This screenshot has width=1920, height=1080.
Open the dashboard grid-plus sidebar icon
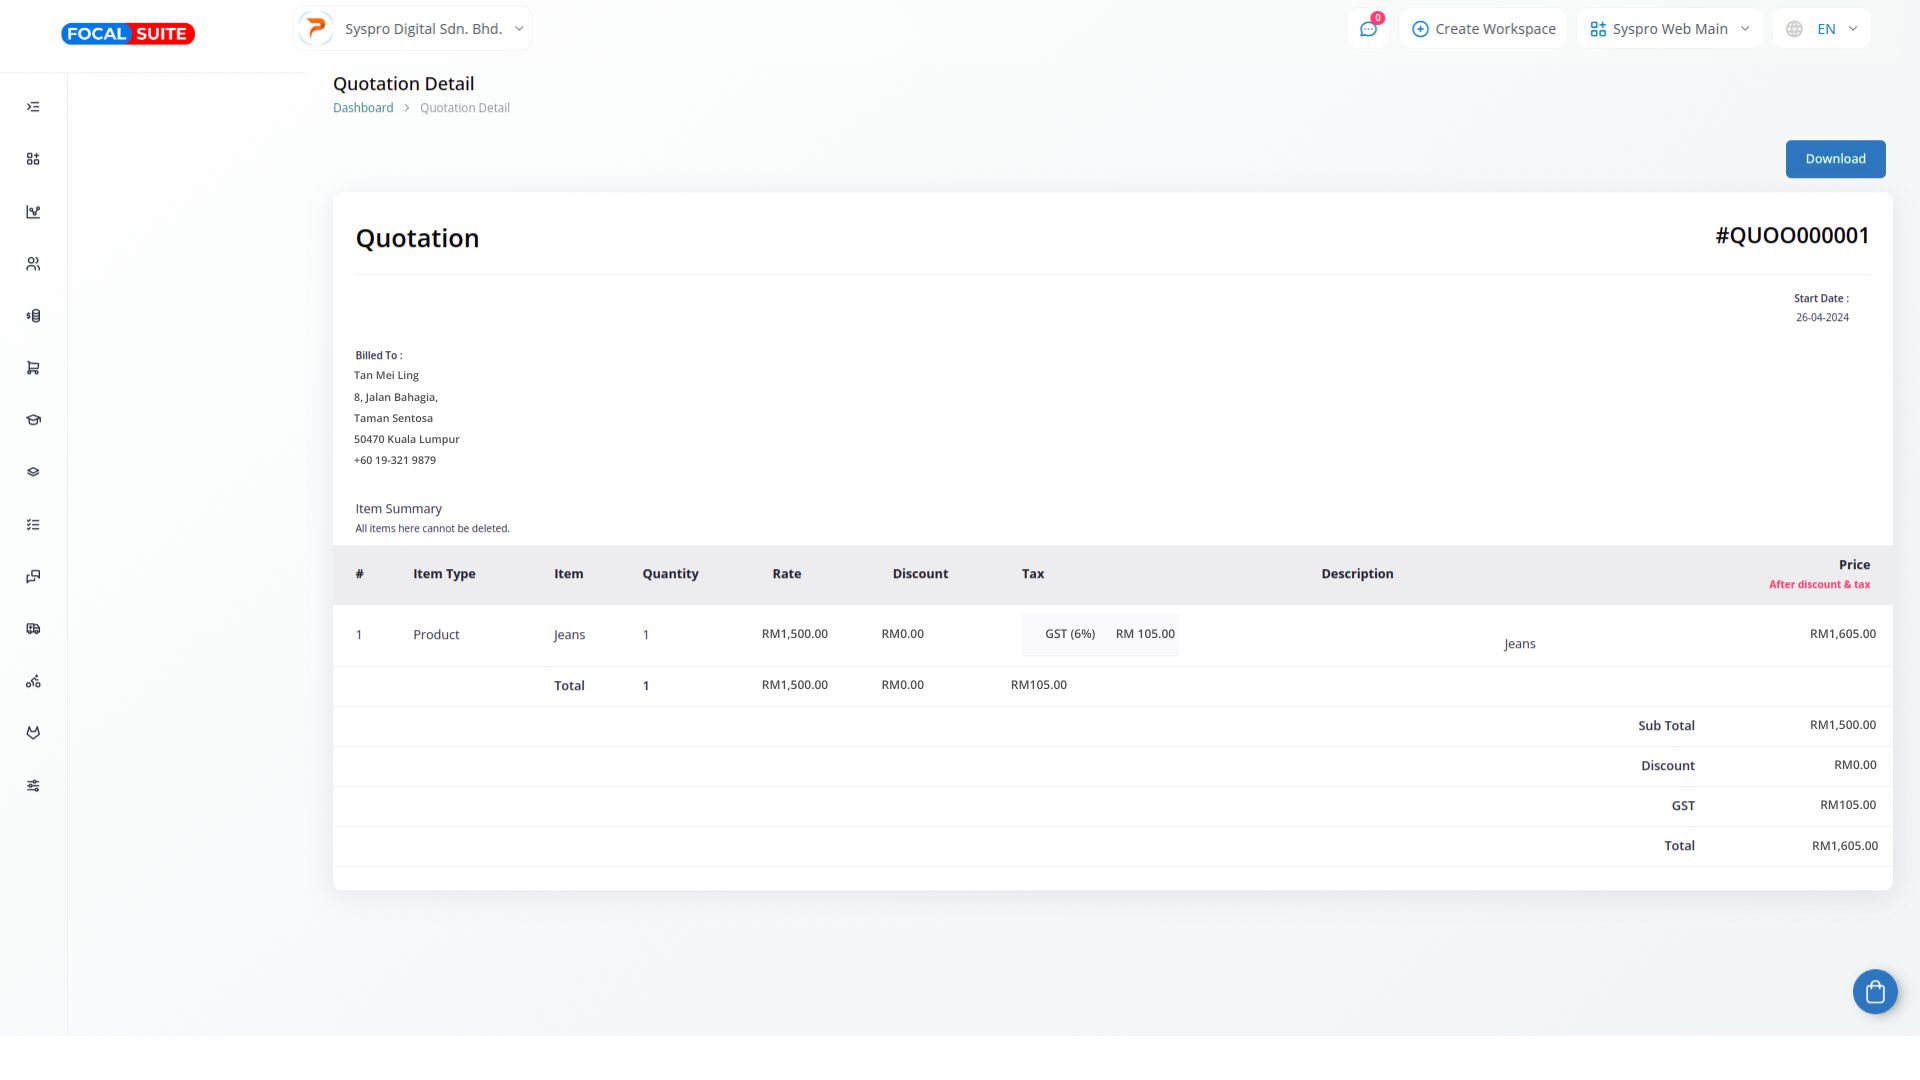tap(33, 159)
